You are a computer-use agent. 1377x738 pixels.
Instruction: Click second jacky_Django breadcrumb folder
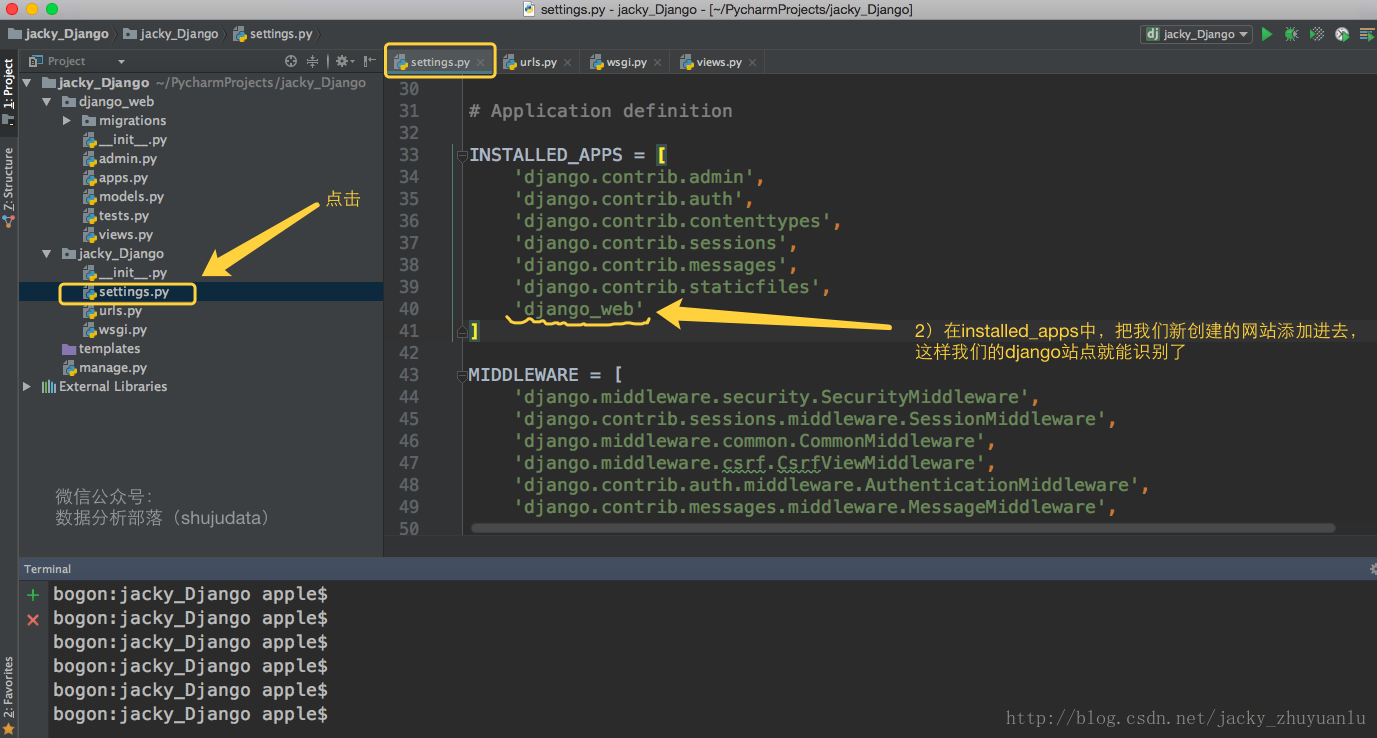(171, 34)
